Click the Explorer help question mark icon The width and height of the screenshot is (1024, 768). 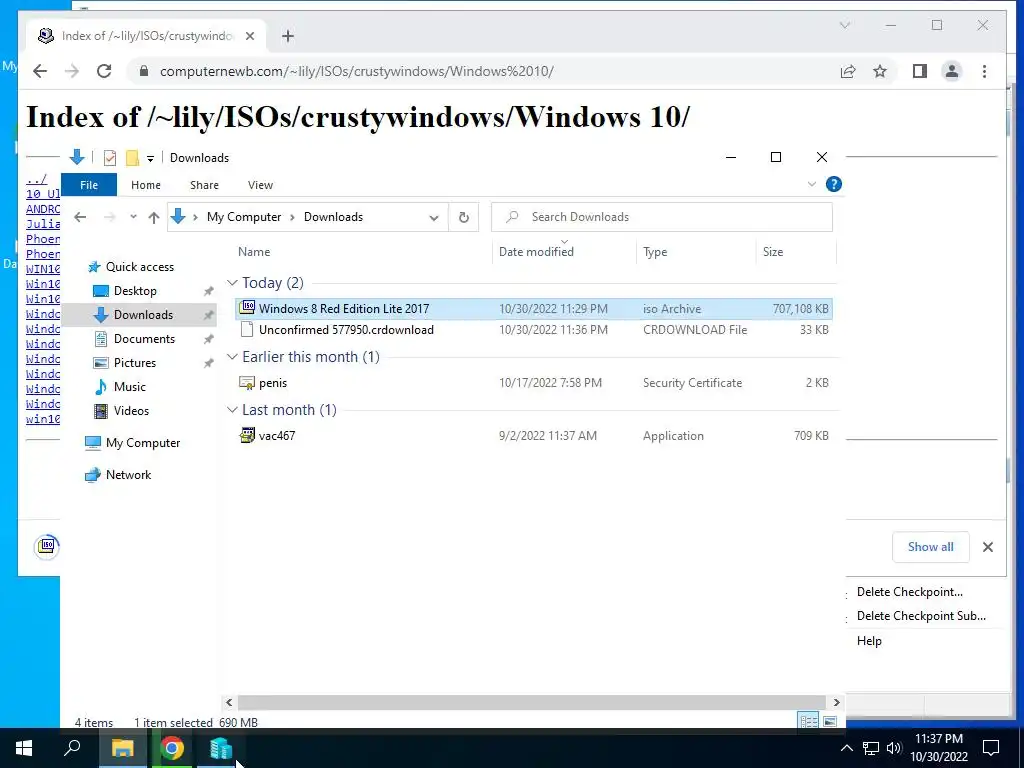pos(834,184)
